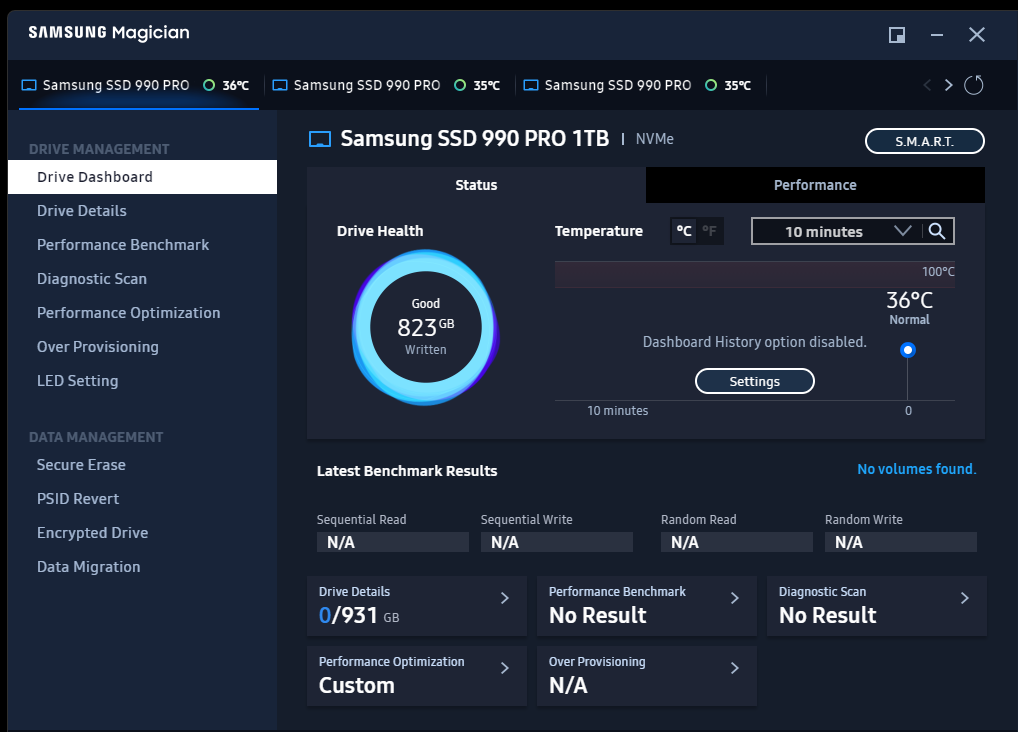Viewport: 1018px width, 732px height.
Task: Click the NVMe interface label
Action: [654, 139]
